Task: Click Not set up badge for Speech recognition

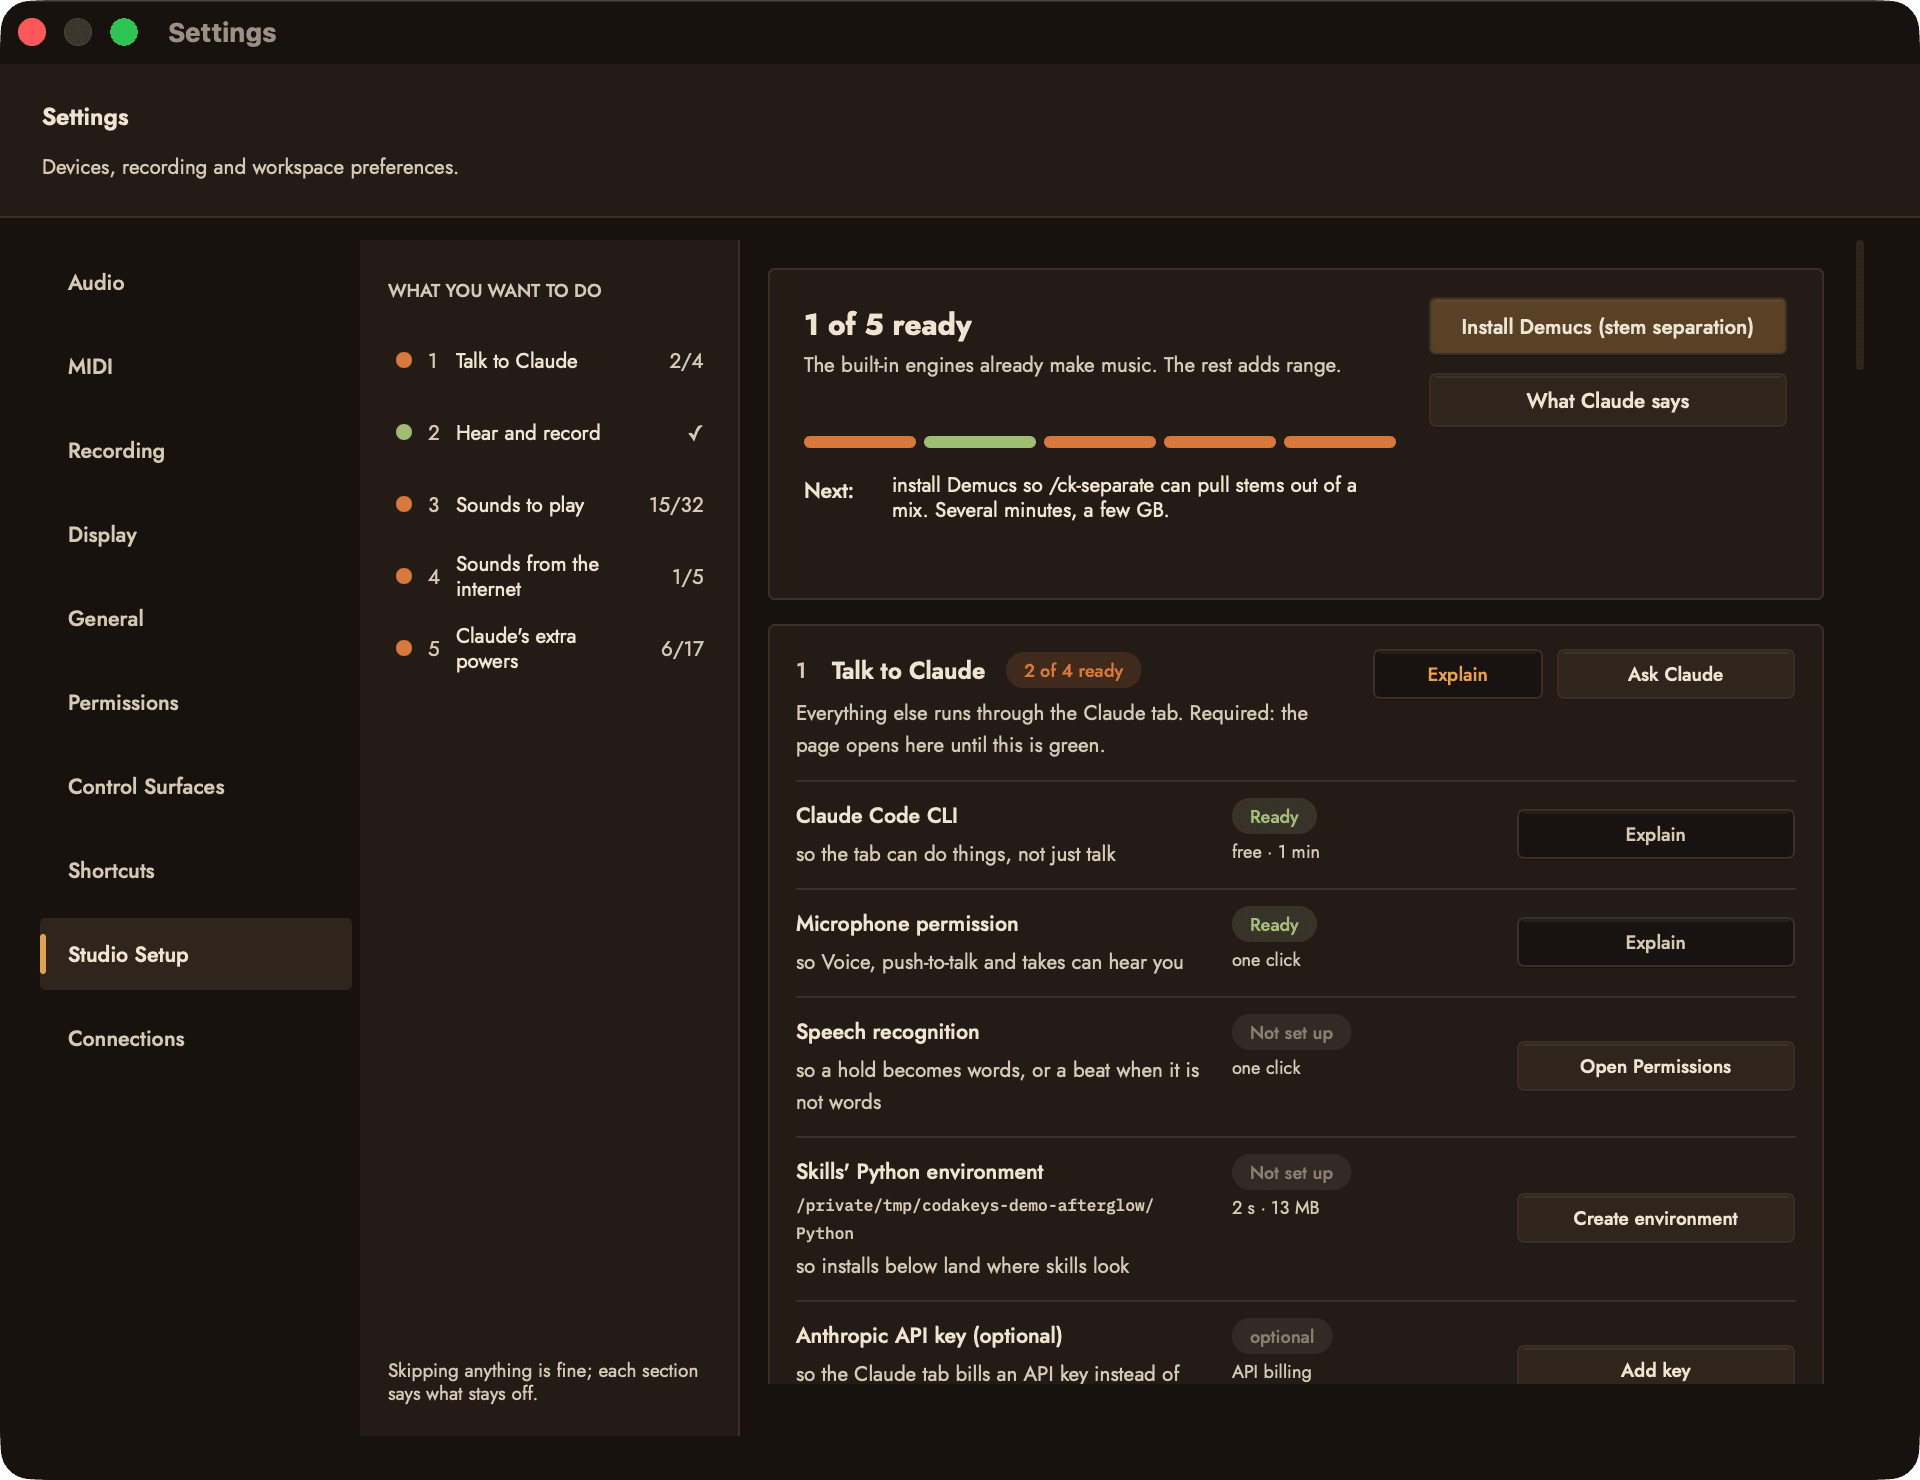Action: [x=1291, y=1032]
